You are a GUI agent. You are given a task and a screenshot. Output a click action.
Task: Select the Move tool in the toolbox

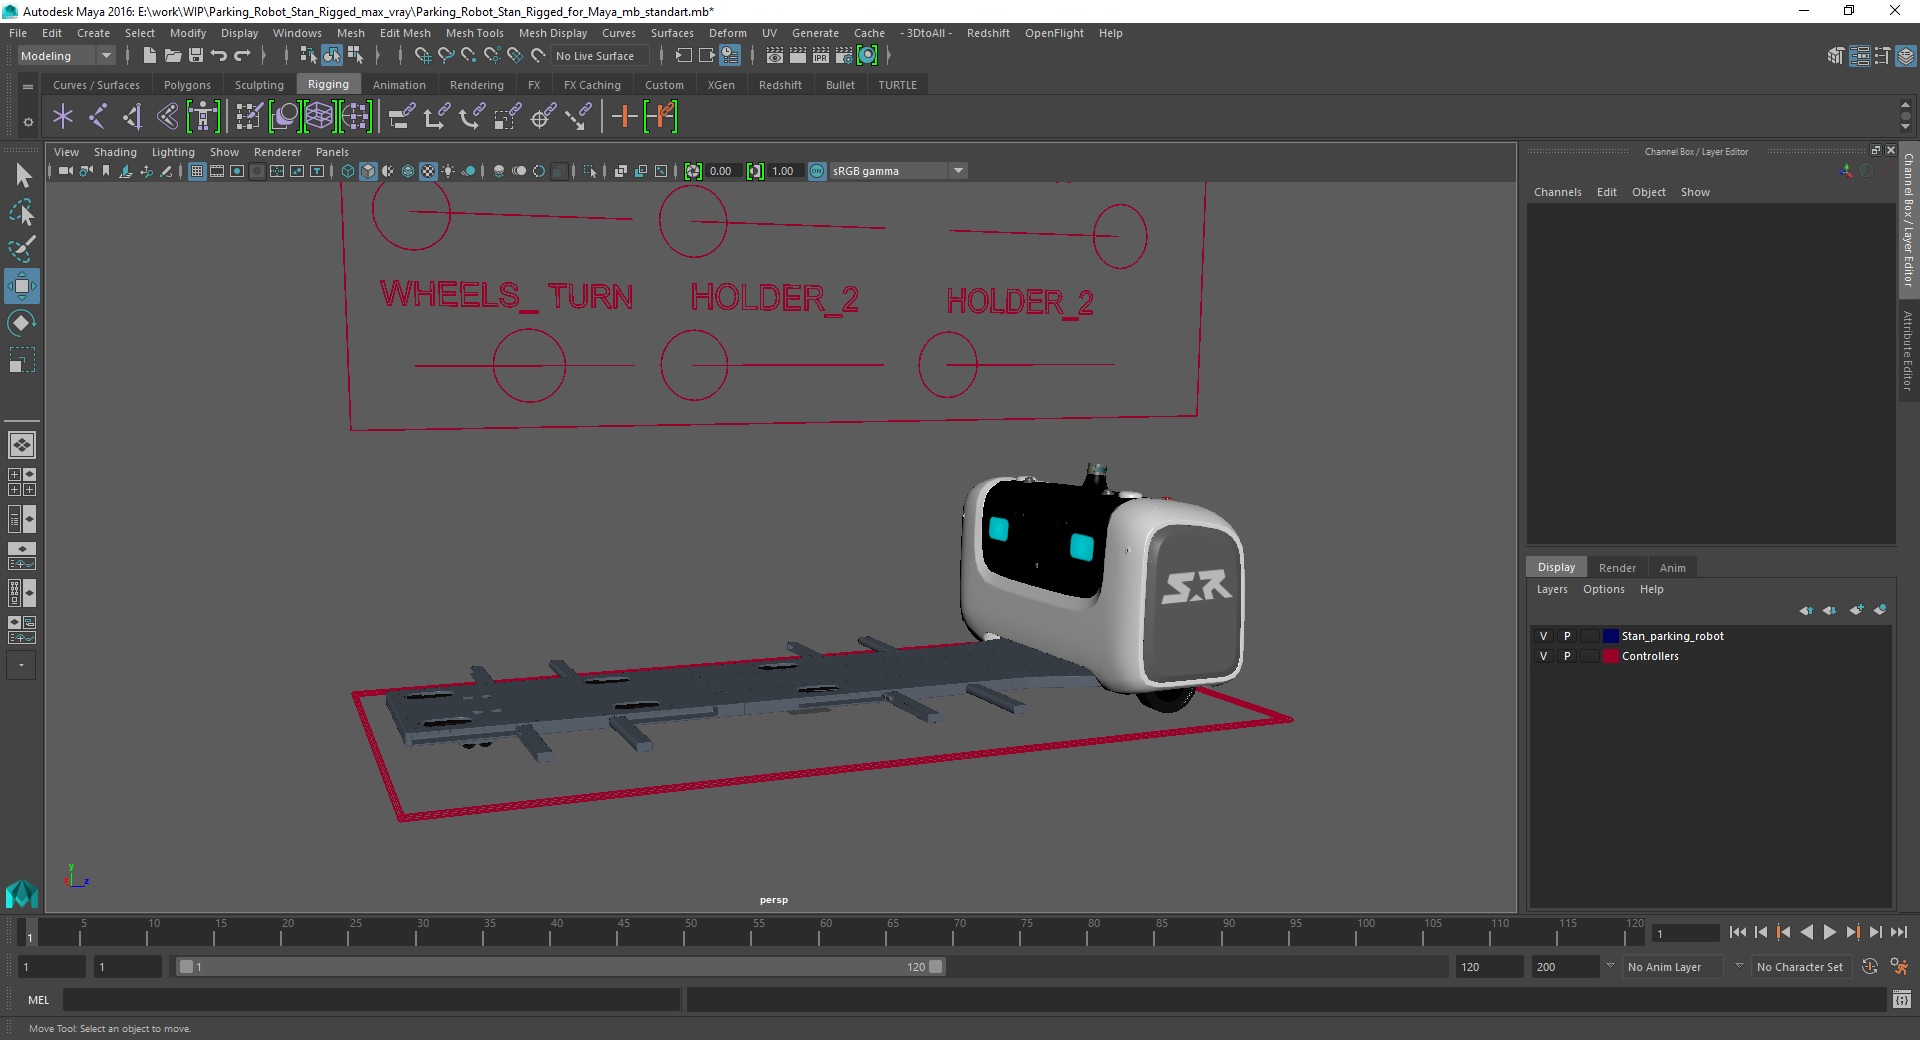21,286
